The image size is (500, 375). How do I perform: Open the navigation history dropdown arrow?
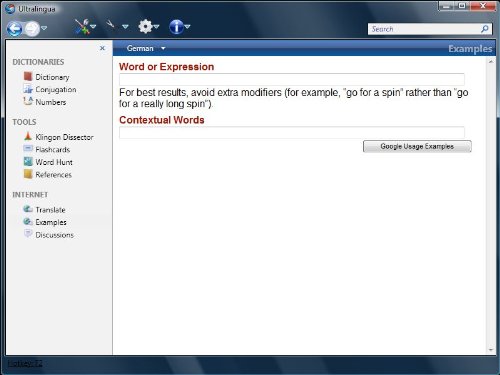[44, 28]
